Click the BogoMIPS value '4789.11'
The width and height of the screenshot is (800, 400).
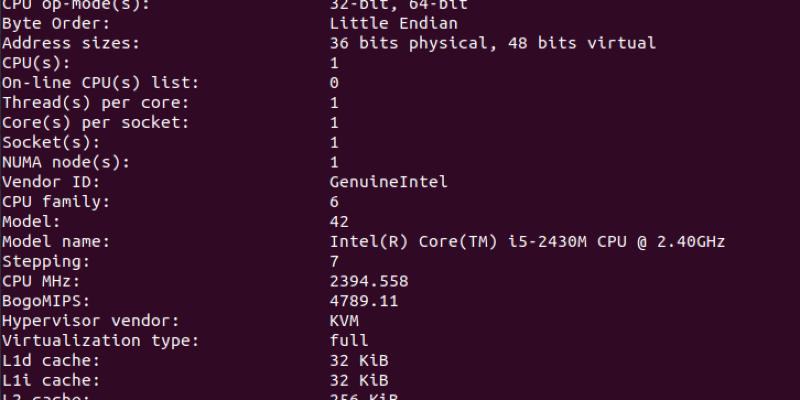tap(363, 301)
